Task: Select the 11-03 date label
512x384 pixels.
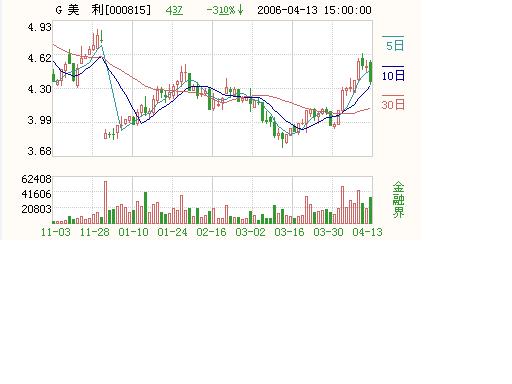Action: coord(56,232)
